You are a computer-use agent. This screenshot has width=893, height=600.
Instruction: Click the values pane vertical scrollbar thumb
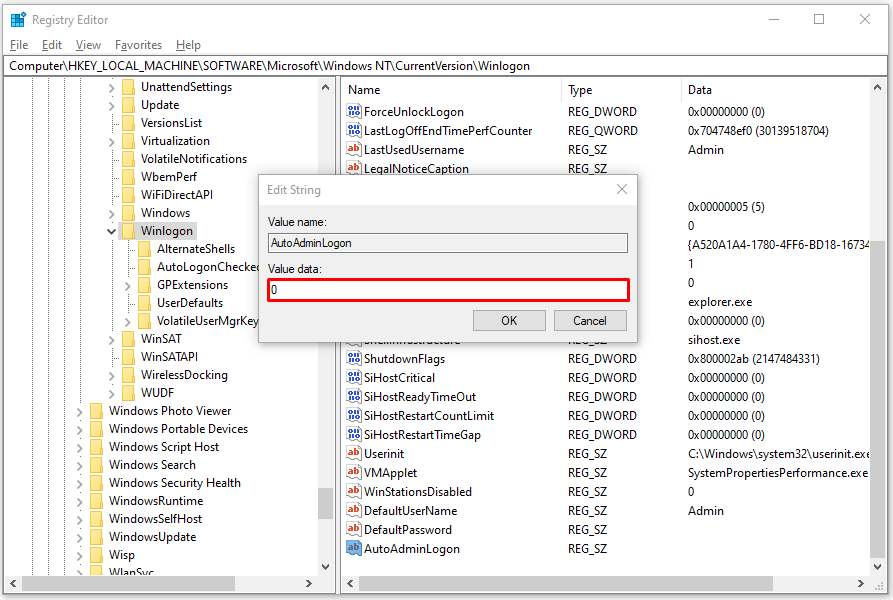pos(878,398)
